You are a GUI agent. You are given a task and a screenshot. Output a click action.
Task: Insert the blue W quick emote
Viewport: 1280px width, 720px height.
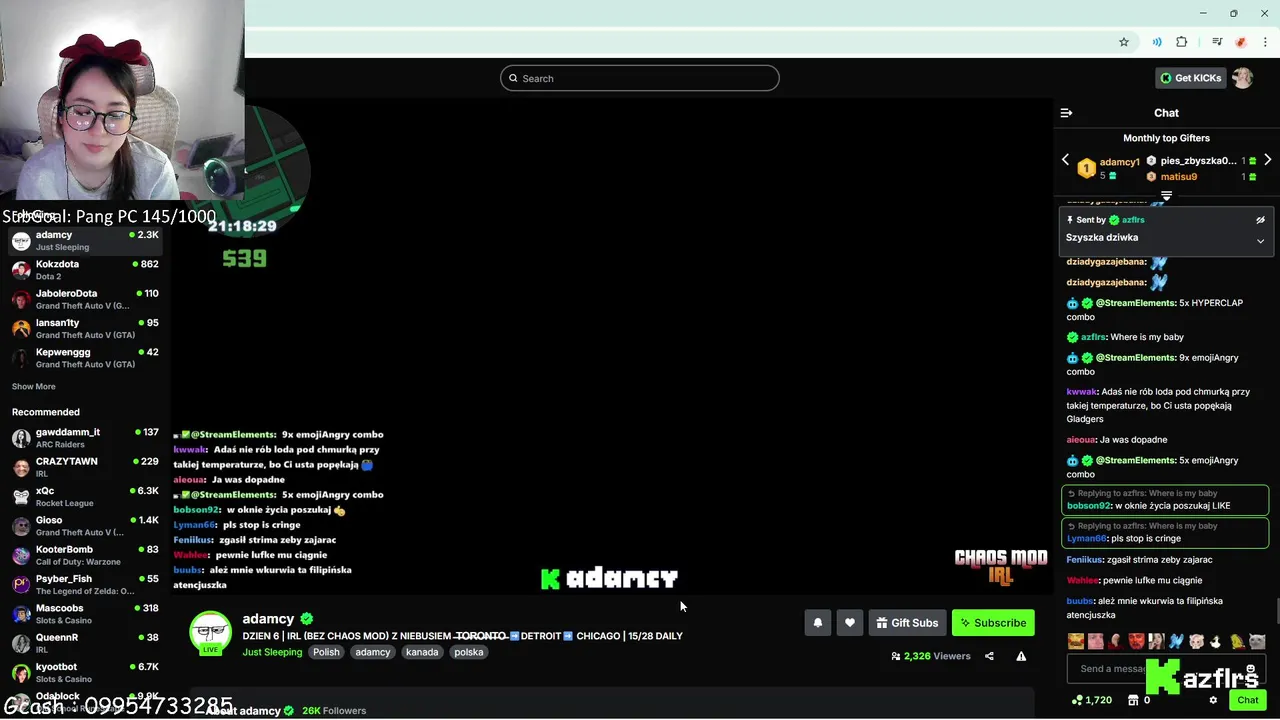click(x=1177, y=641)
